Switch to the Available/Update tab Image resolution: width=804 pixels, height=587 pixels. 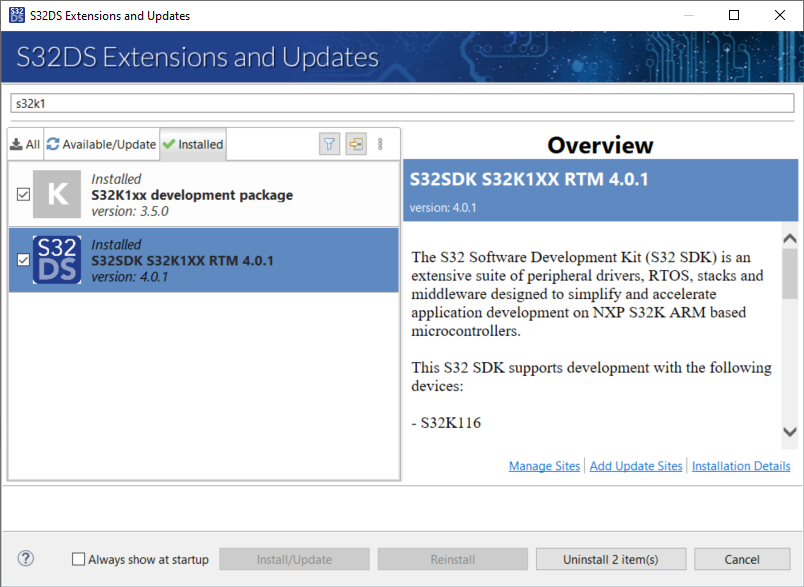click(x=101, y=144)
